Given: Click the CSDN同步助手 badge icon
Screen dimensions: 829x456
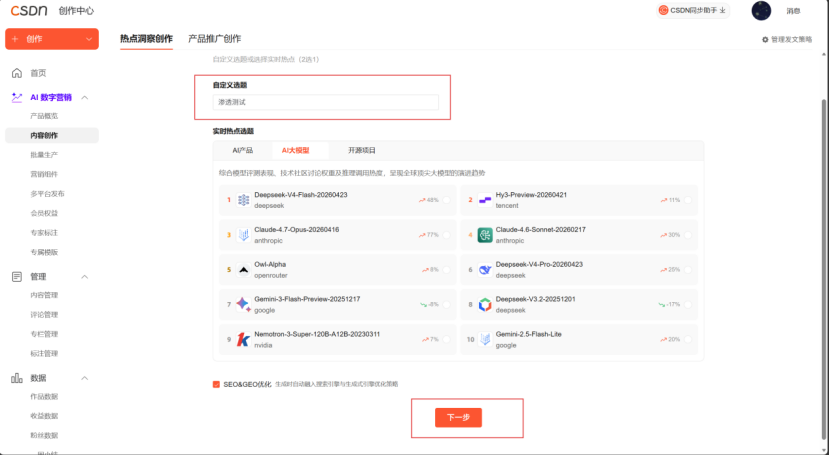Looking at the screenshot, I should pyautogui.click(x=663, y=11).
